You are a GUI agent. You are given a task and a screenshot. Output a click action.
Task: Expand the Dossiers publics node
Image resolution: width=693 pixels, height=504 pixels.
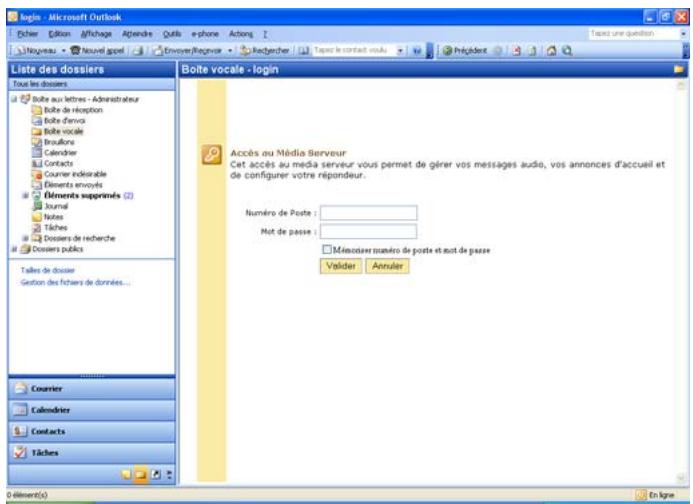point(14,249)
